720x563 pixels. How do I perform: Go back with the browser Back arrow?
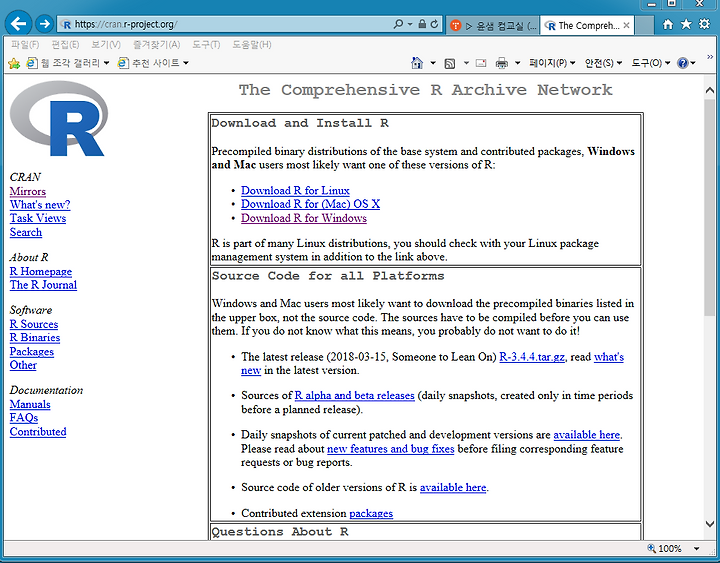[x=18, y=23]
